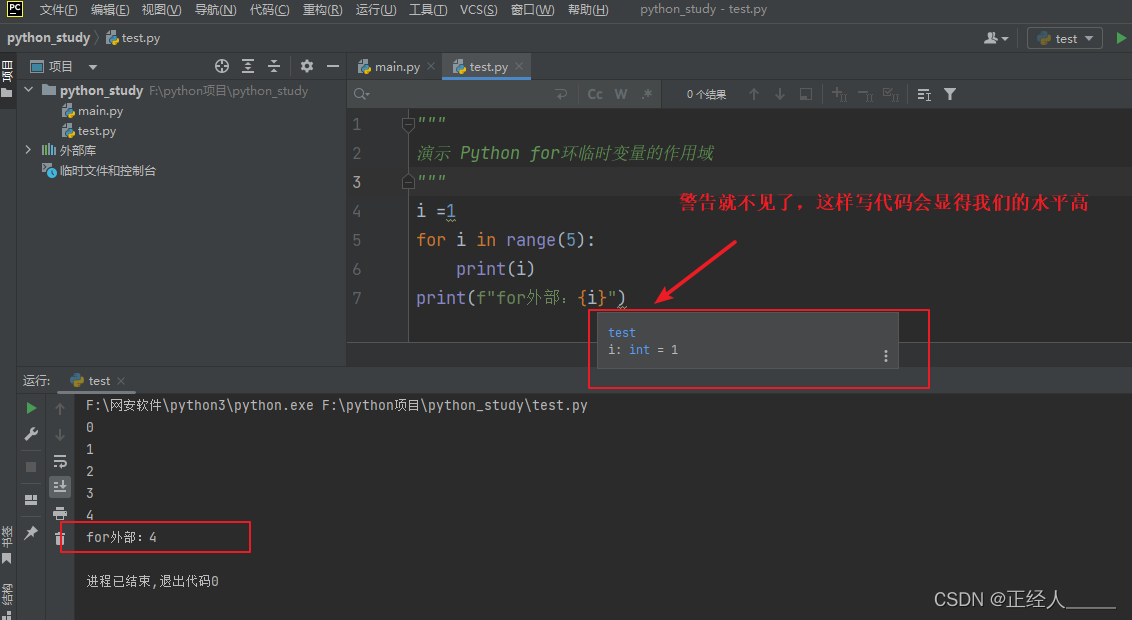Go to previous search occurrence
Image resolution: width=1132 pixels, height=620 pixels.
click(x=754, y=95)
